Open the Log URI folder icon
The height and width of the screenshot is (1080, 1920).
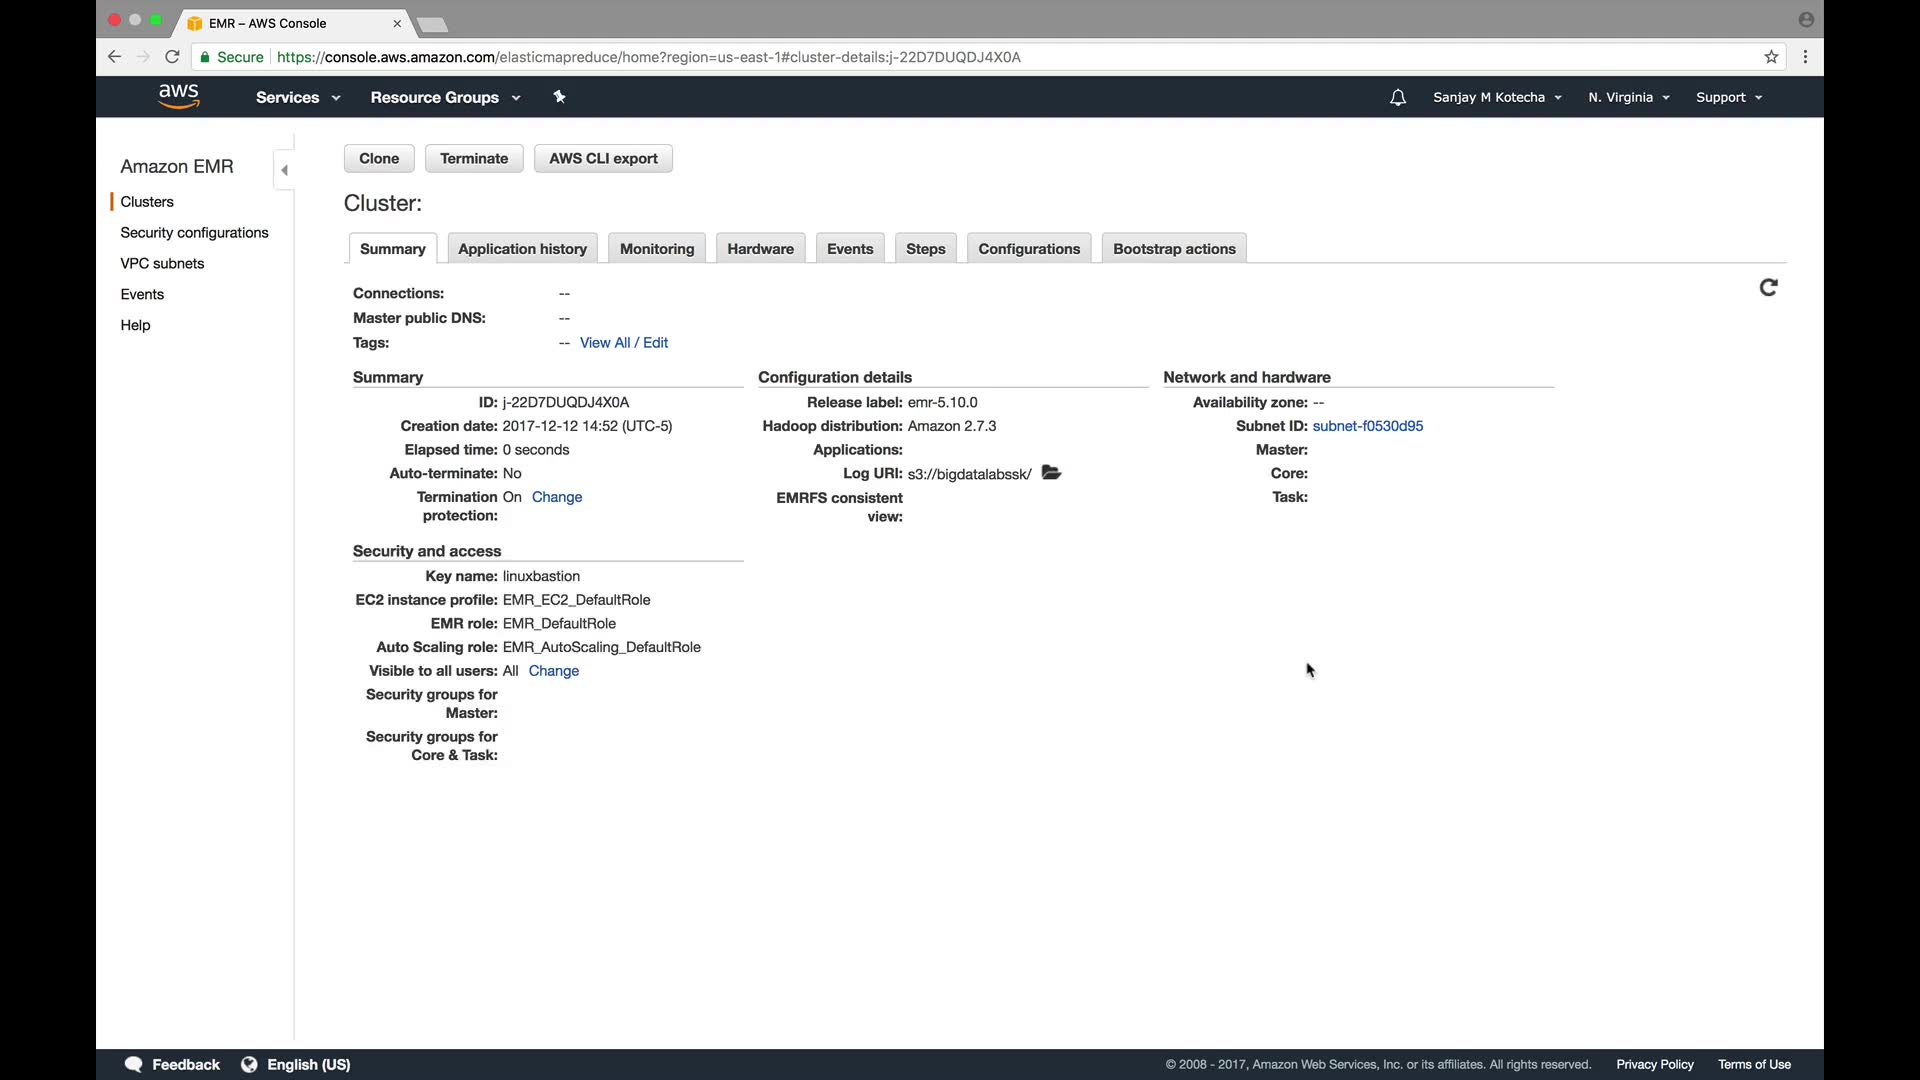[1051, 473]
